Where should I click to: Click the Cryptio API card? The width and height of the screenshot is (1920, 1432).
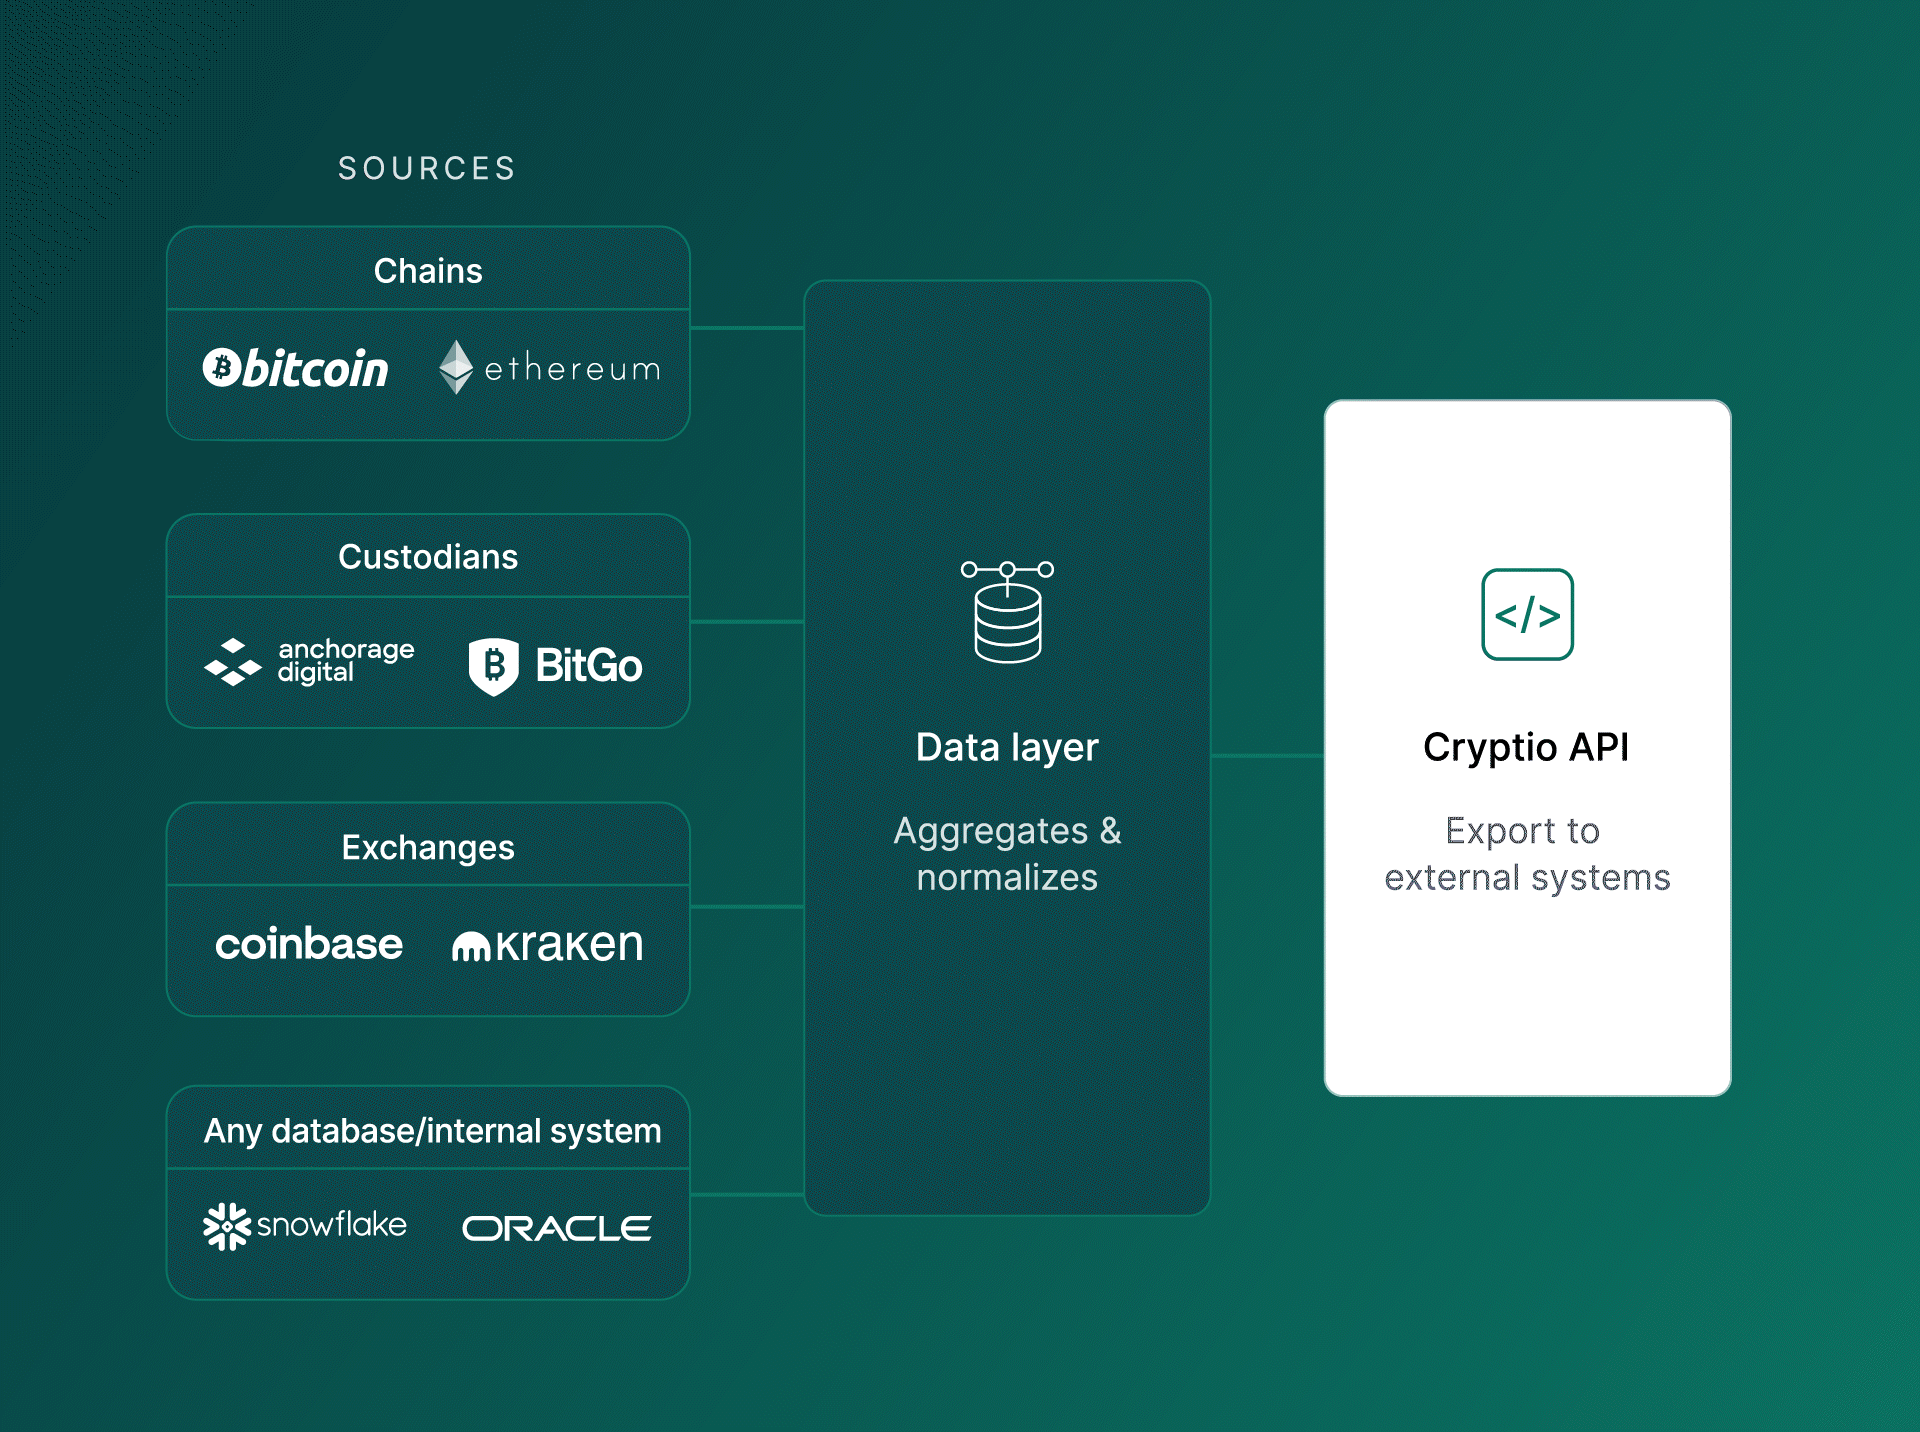pyautogui.click(x=1526, y=745)
